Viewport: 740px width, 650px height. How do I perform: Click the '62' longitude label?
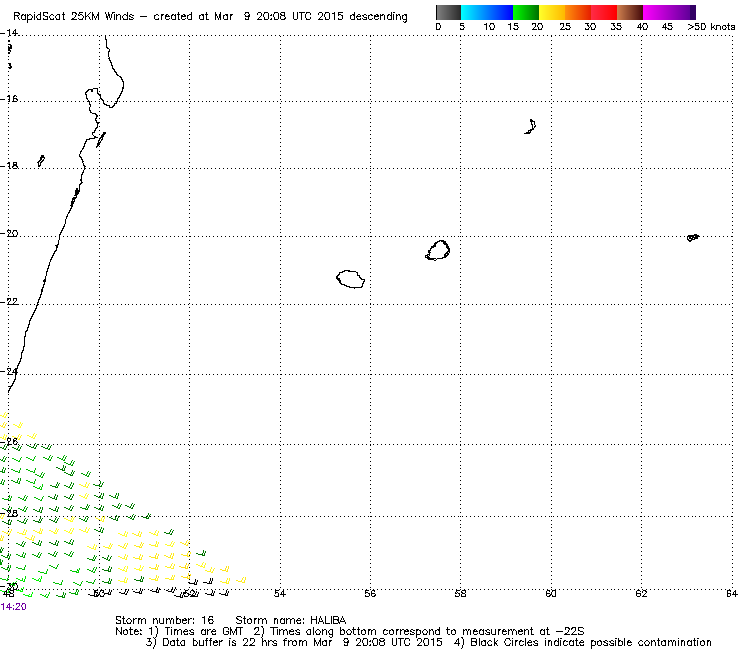tap(641, 593)
